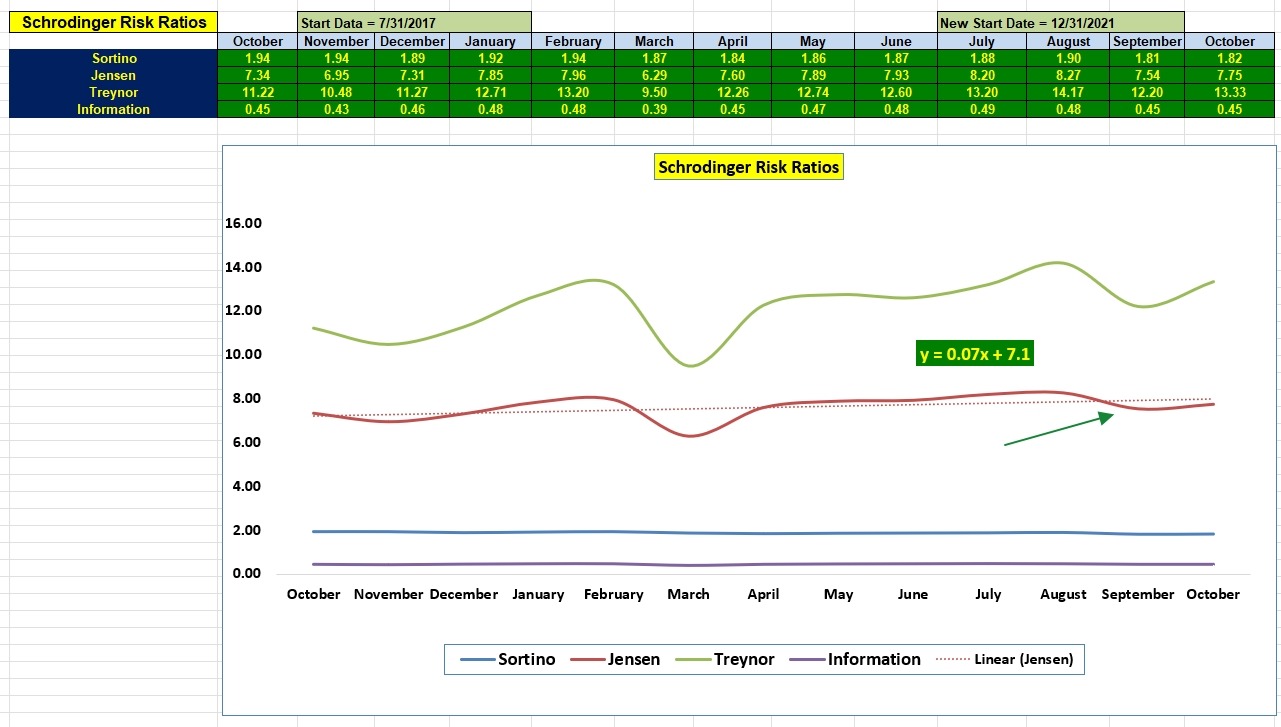
Task: Select the Sortino row header cell
Action: (114, 59)
